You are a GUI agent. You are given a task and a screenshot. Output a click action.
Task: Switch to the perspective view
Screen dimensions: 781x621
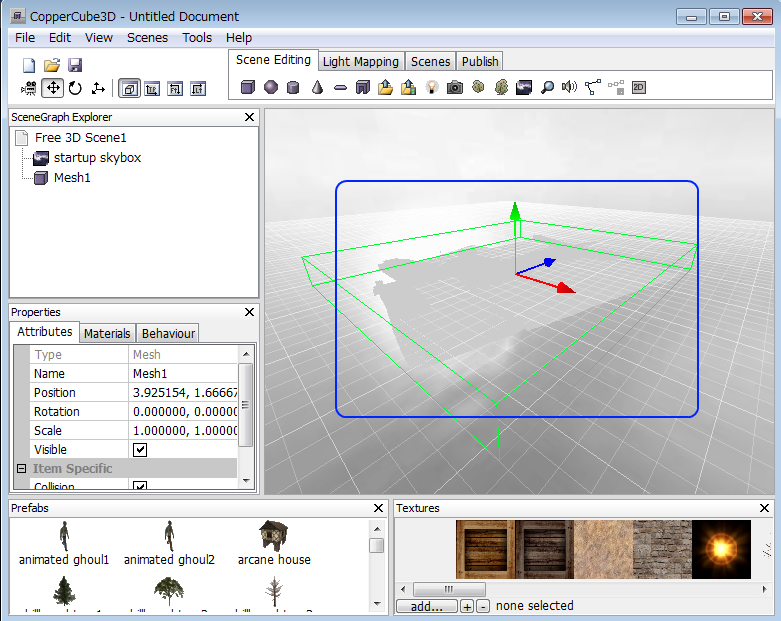pyautogui.click(x=130, y=89)
